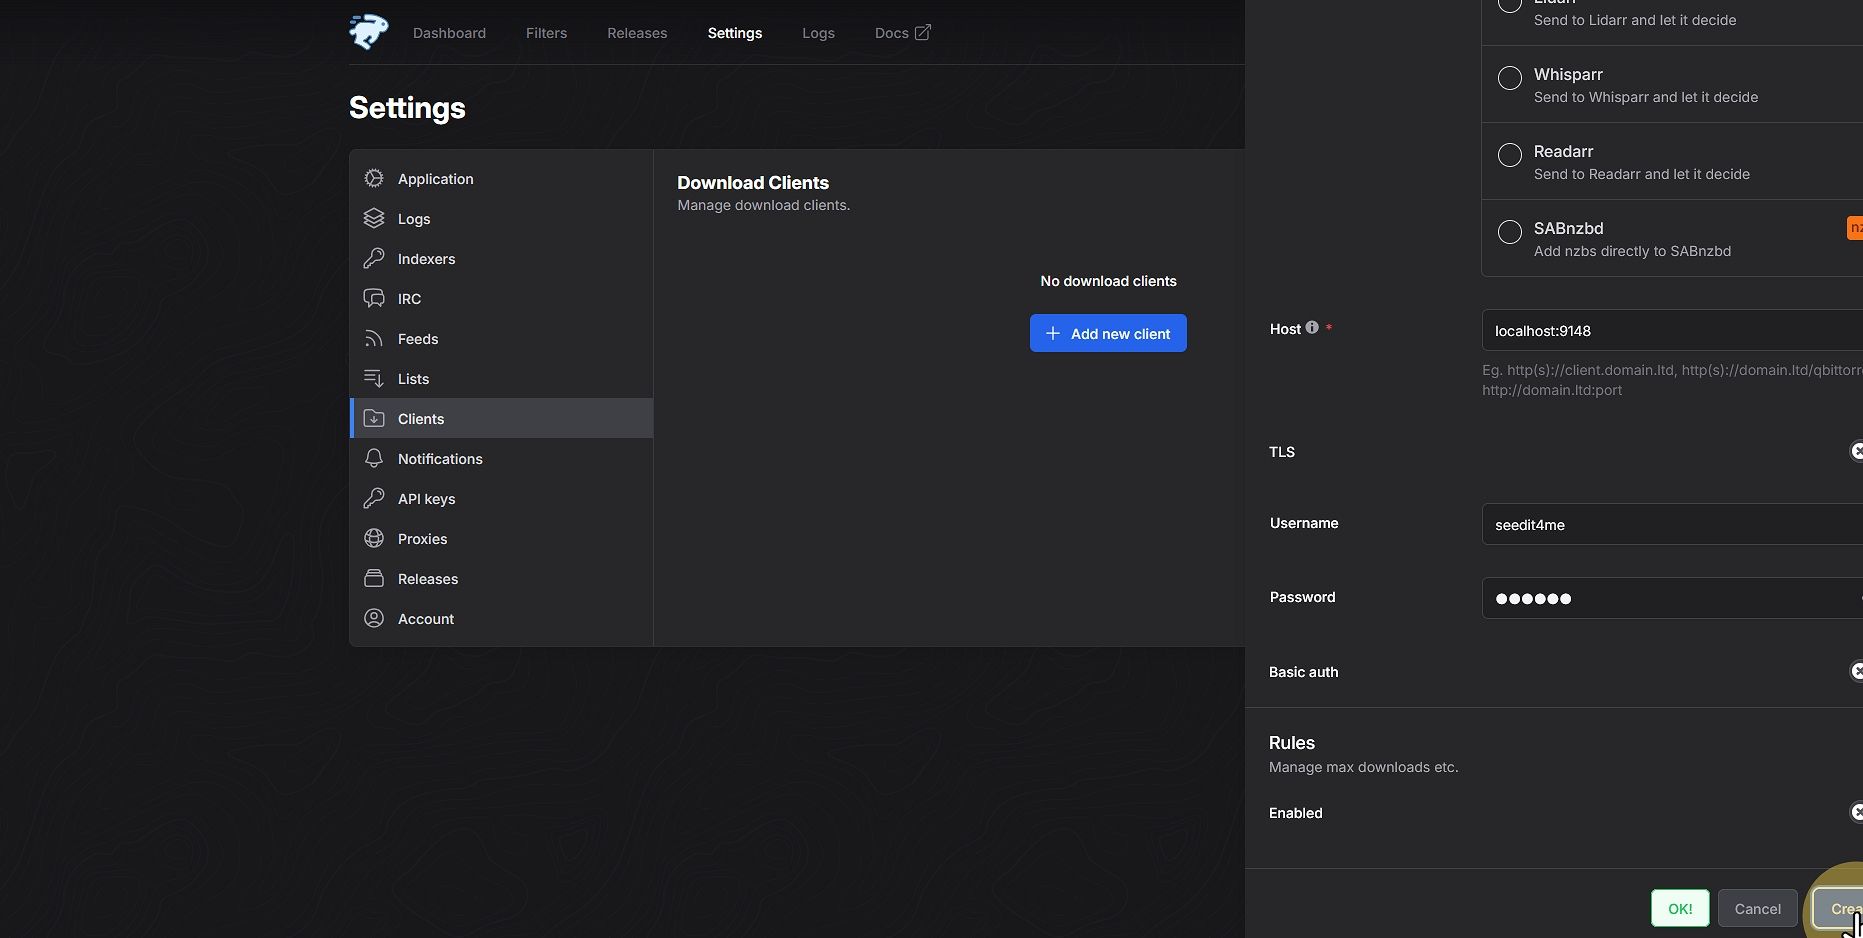Open the Dashboard tab

click(449, 33)
